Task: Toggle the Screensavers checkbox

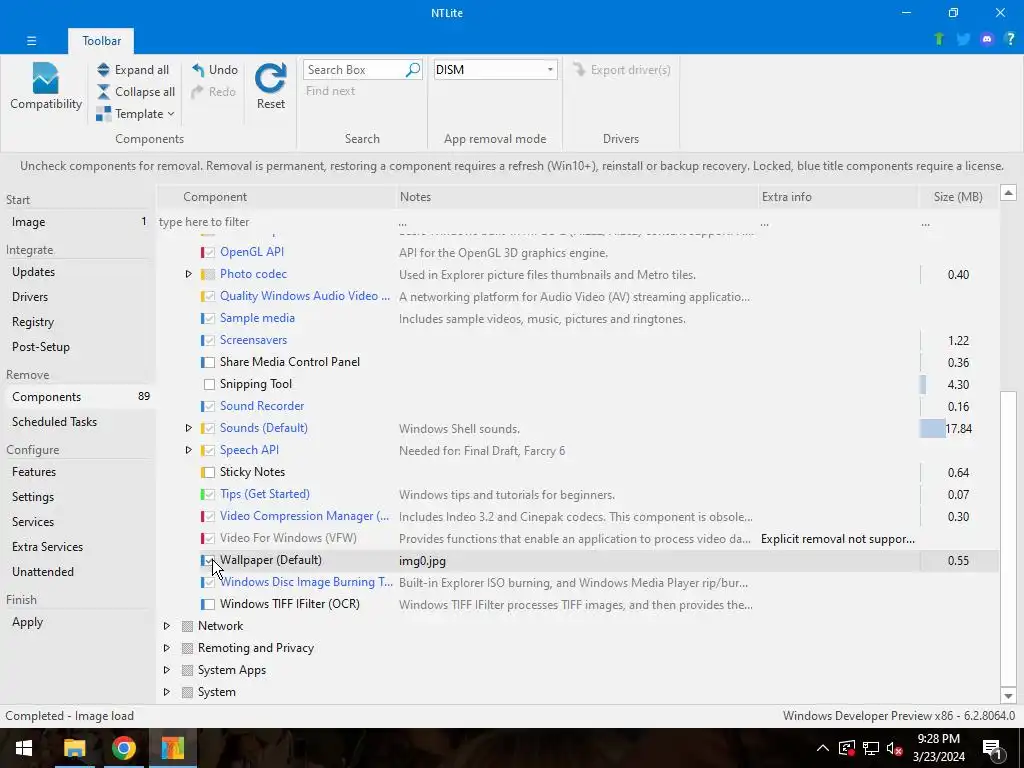Action: pyautogui.click(x=209, y=341)
